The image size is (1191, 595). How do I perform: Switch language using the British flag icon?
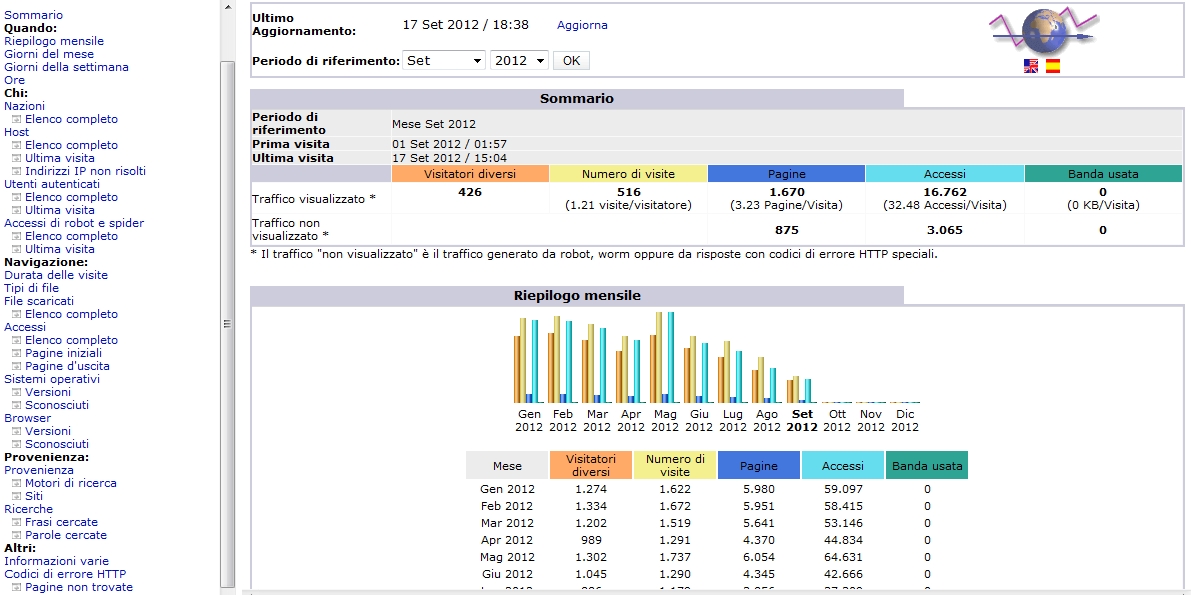click(x=1030, y=66)
